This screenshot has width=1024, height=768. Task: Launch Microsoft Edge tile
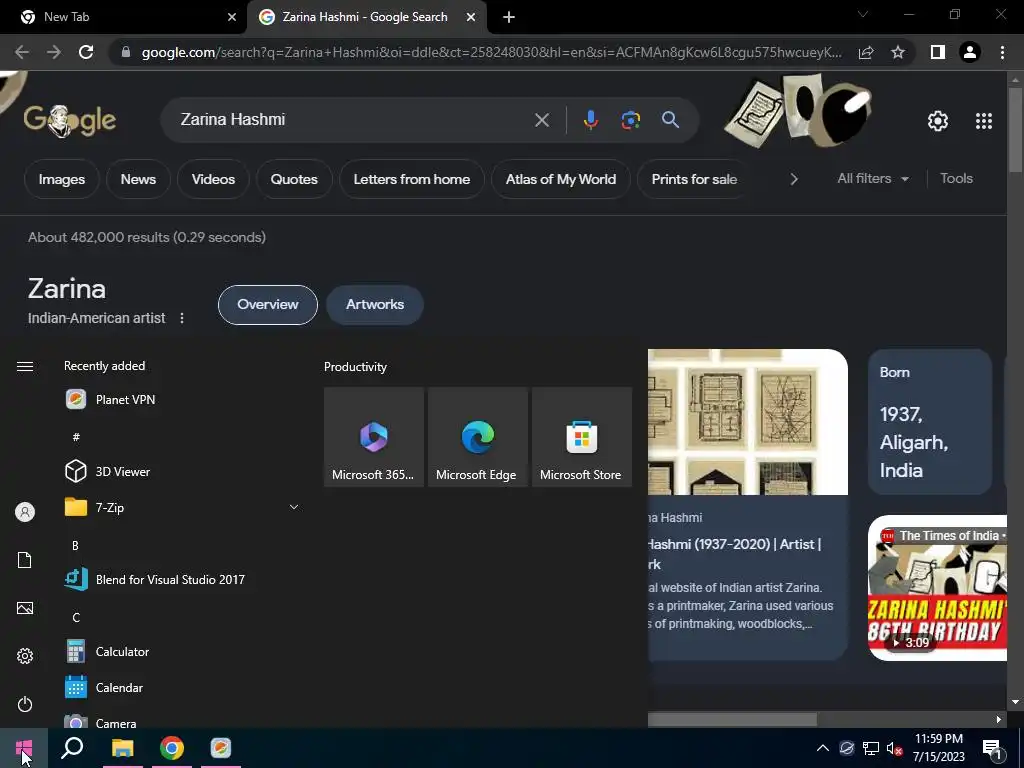coord(477,437)
